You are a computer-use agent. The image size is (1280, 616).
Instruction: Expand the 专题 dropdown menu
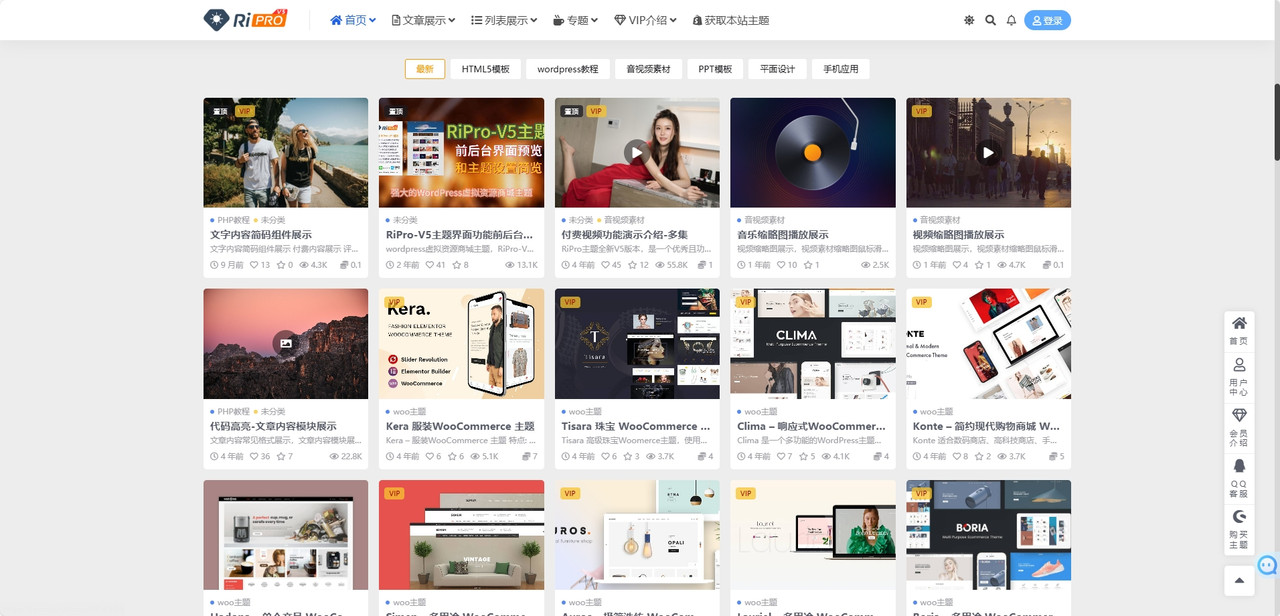point(575,20)
